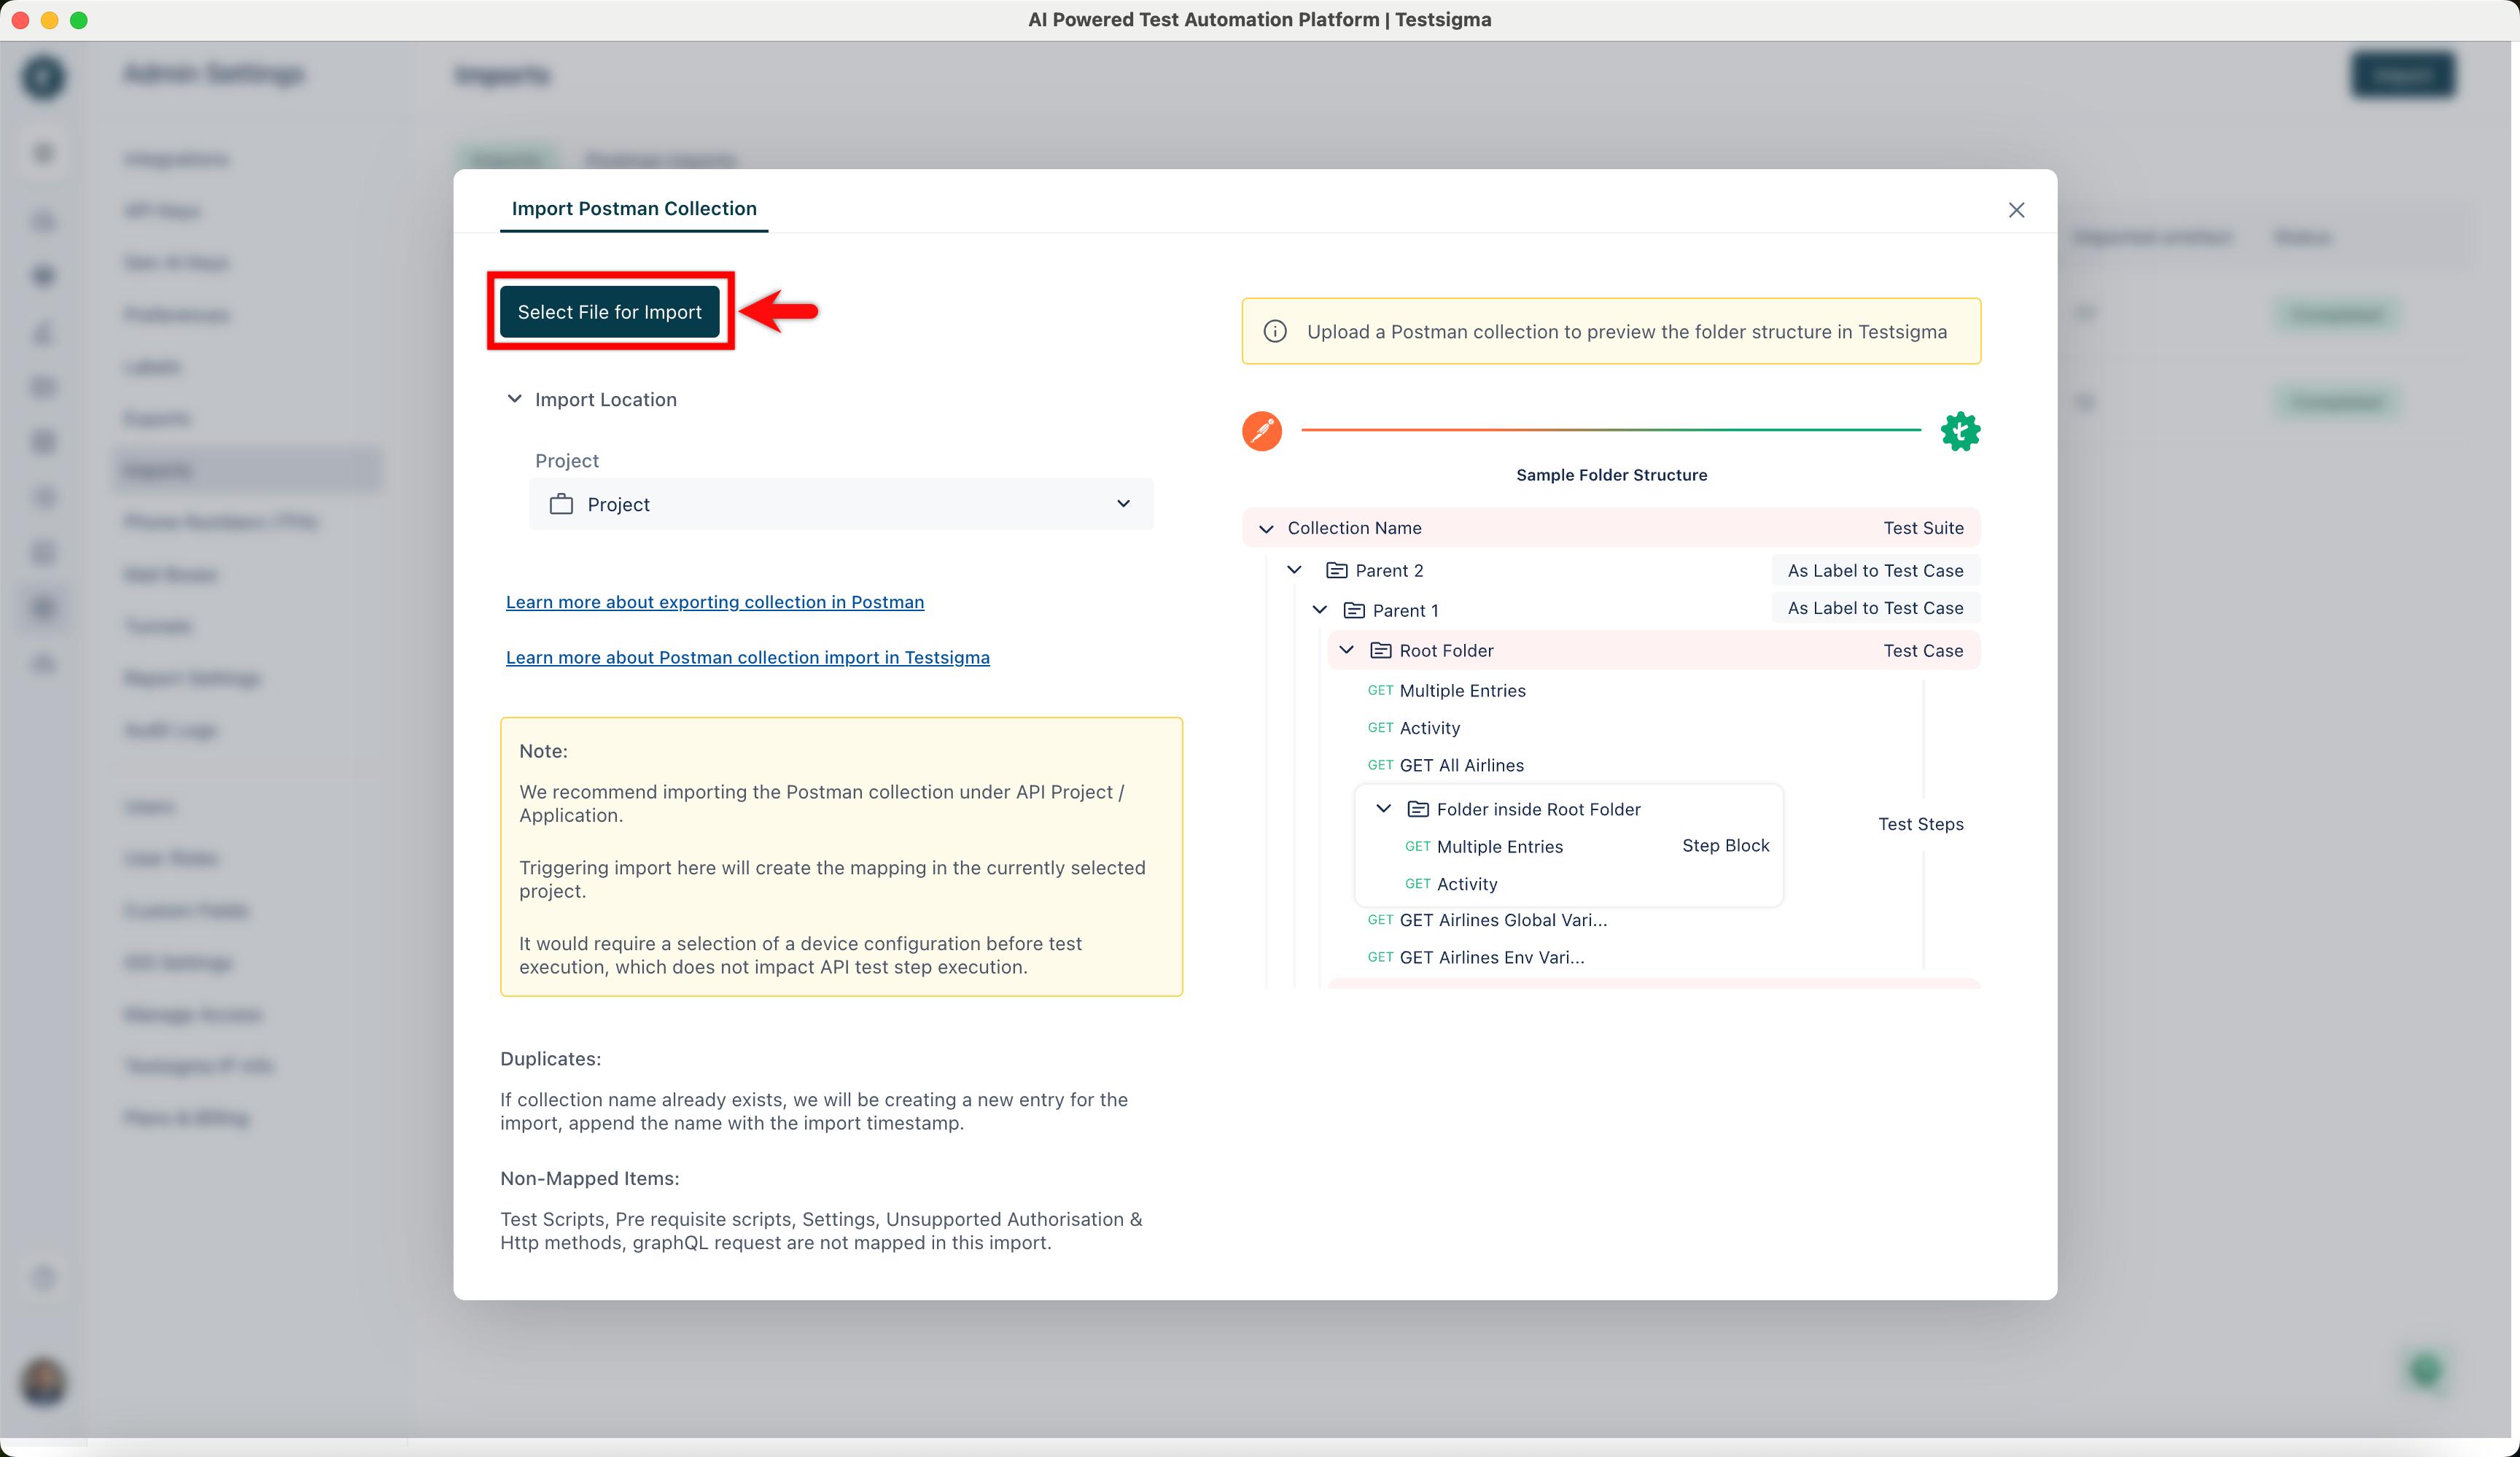Viewport: 2520px width, 1457px height.
Task: Select GET Airlines Env Vari... request
Action: point(1476,957)
